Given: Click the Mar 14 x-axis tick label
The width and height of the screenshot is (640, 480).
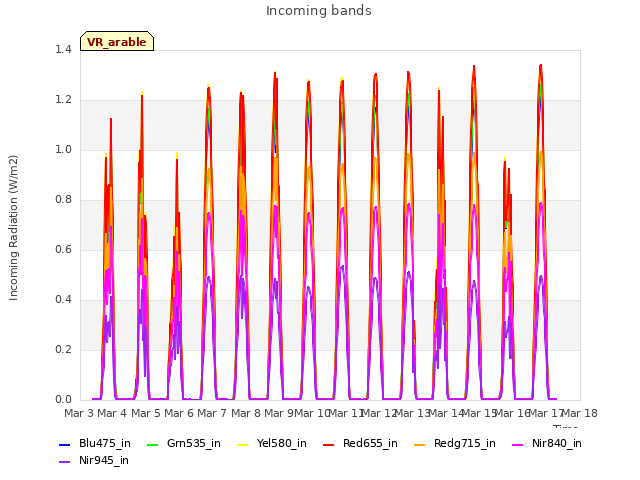Looking at the screenshot, I should click(x=446, y=413).
